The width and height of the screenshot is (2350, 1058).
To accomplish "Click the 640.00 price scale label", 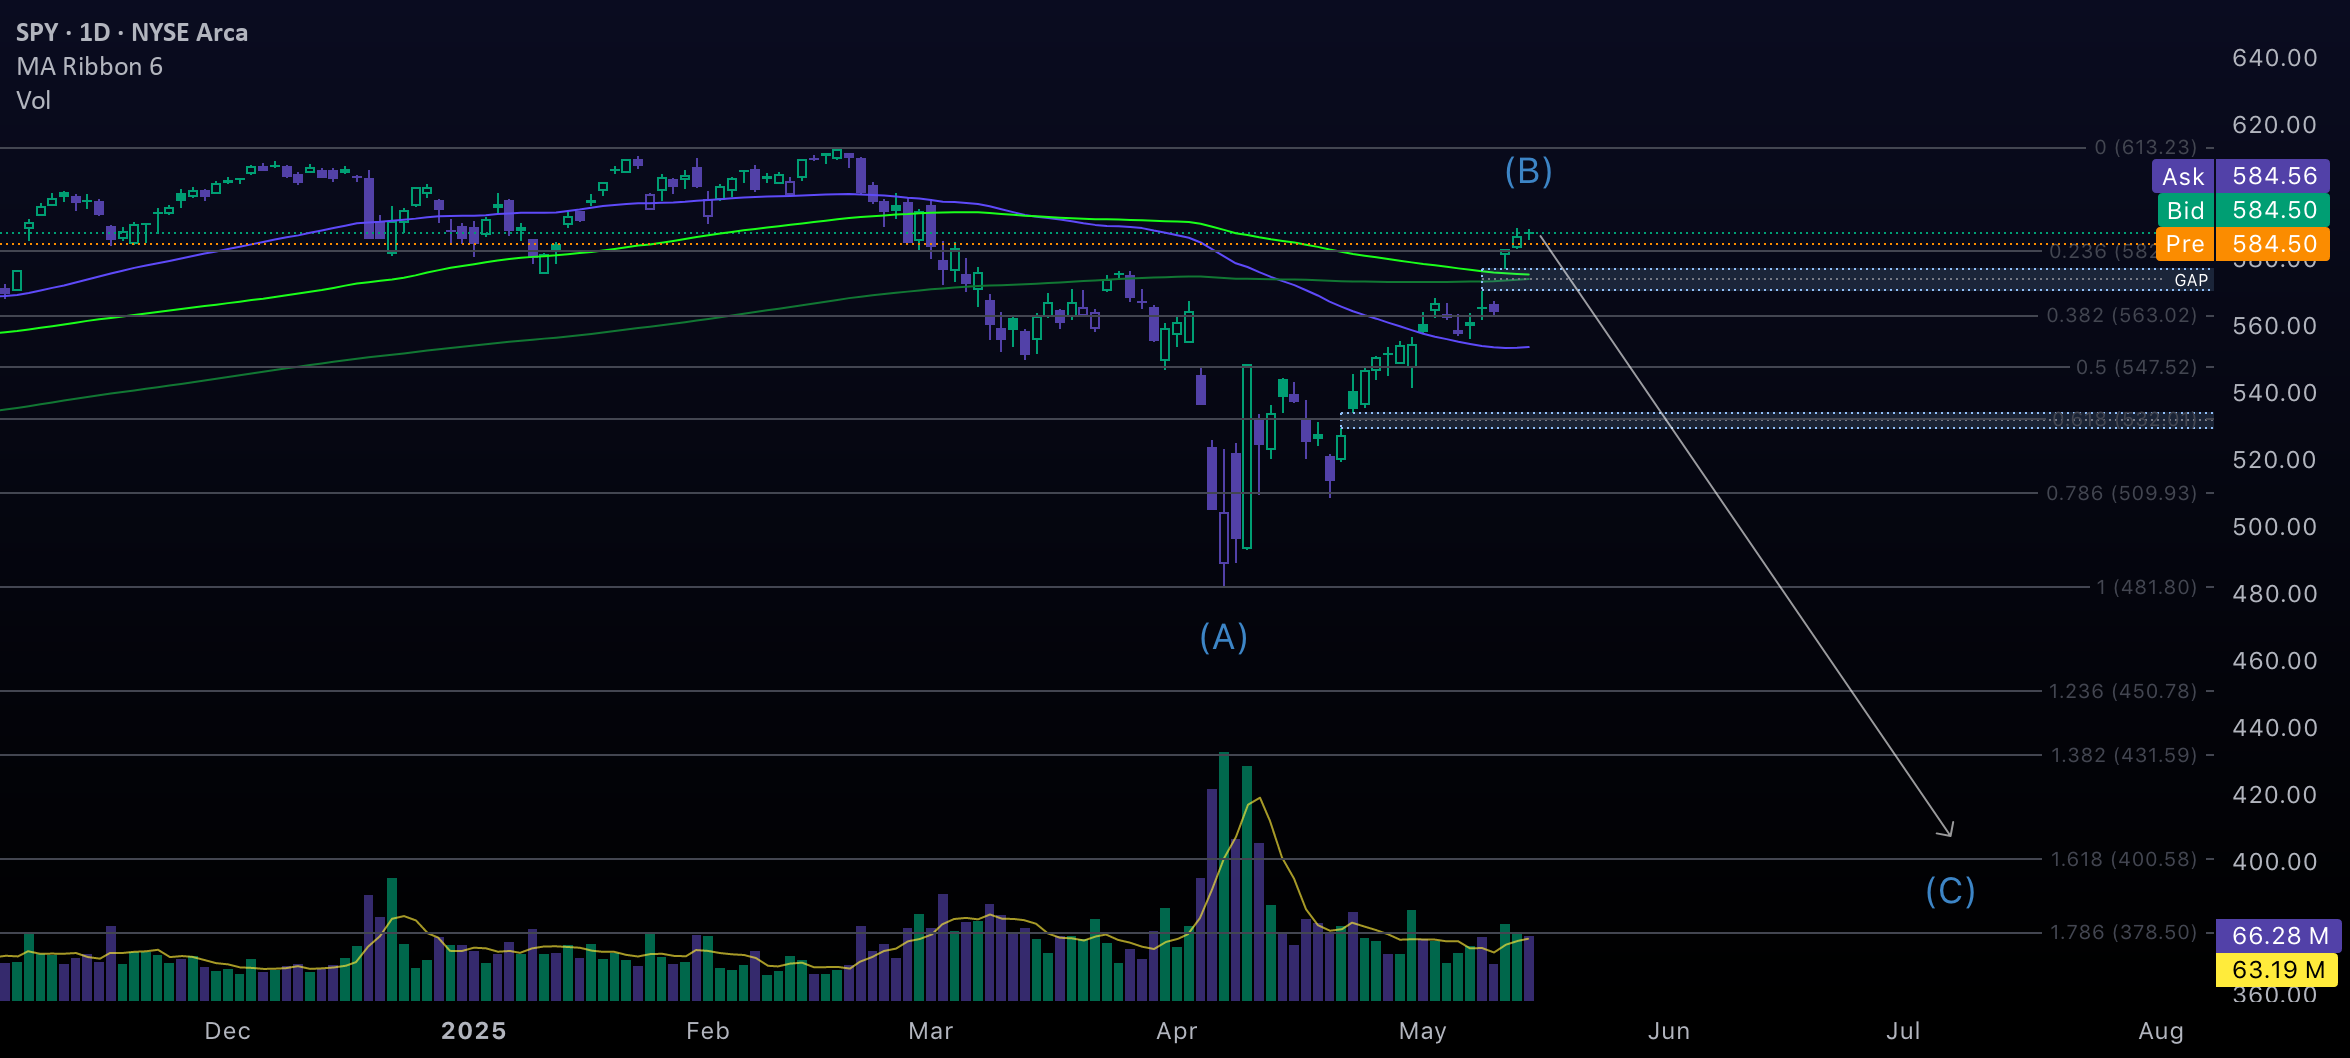I will tap(2275, 59).
